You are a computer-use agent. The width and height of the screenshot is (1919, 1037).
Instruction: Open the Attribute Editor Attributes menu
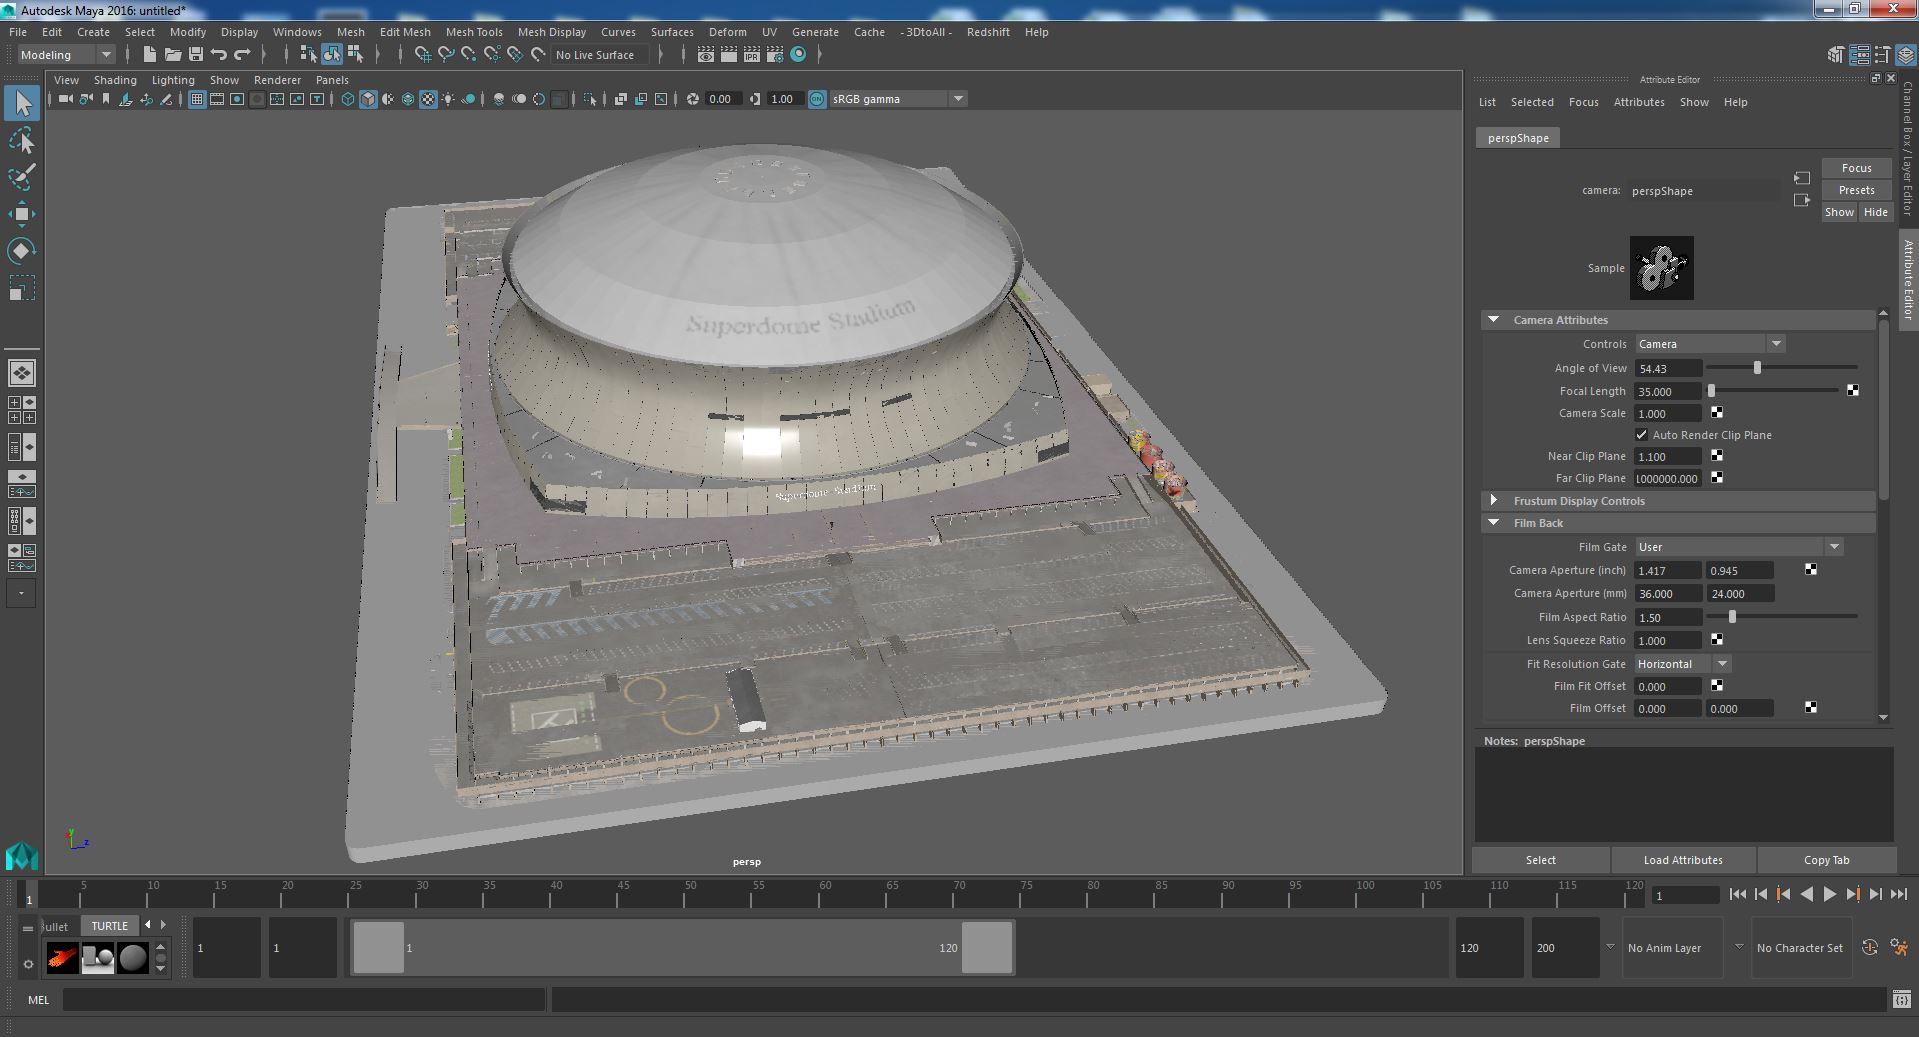[x=1639, y=102]
